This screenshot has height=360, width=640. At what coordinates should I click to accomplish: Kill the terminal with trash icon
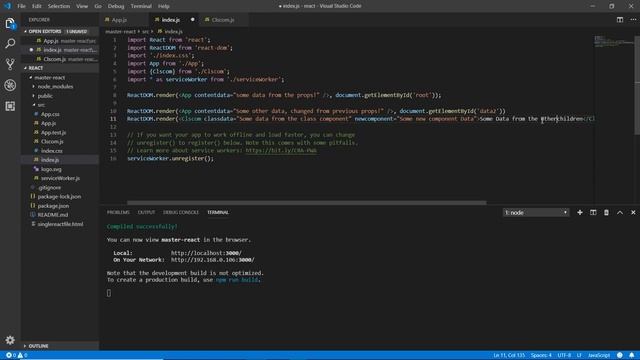tap(606, 213)
